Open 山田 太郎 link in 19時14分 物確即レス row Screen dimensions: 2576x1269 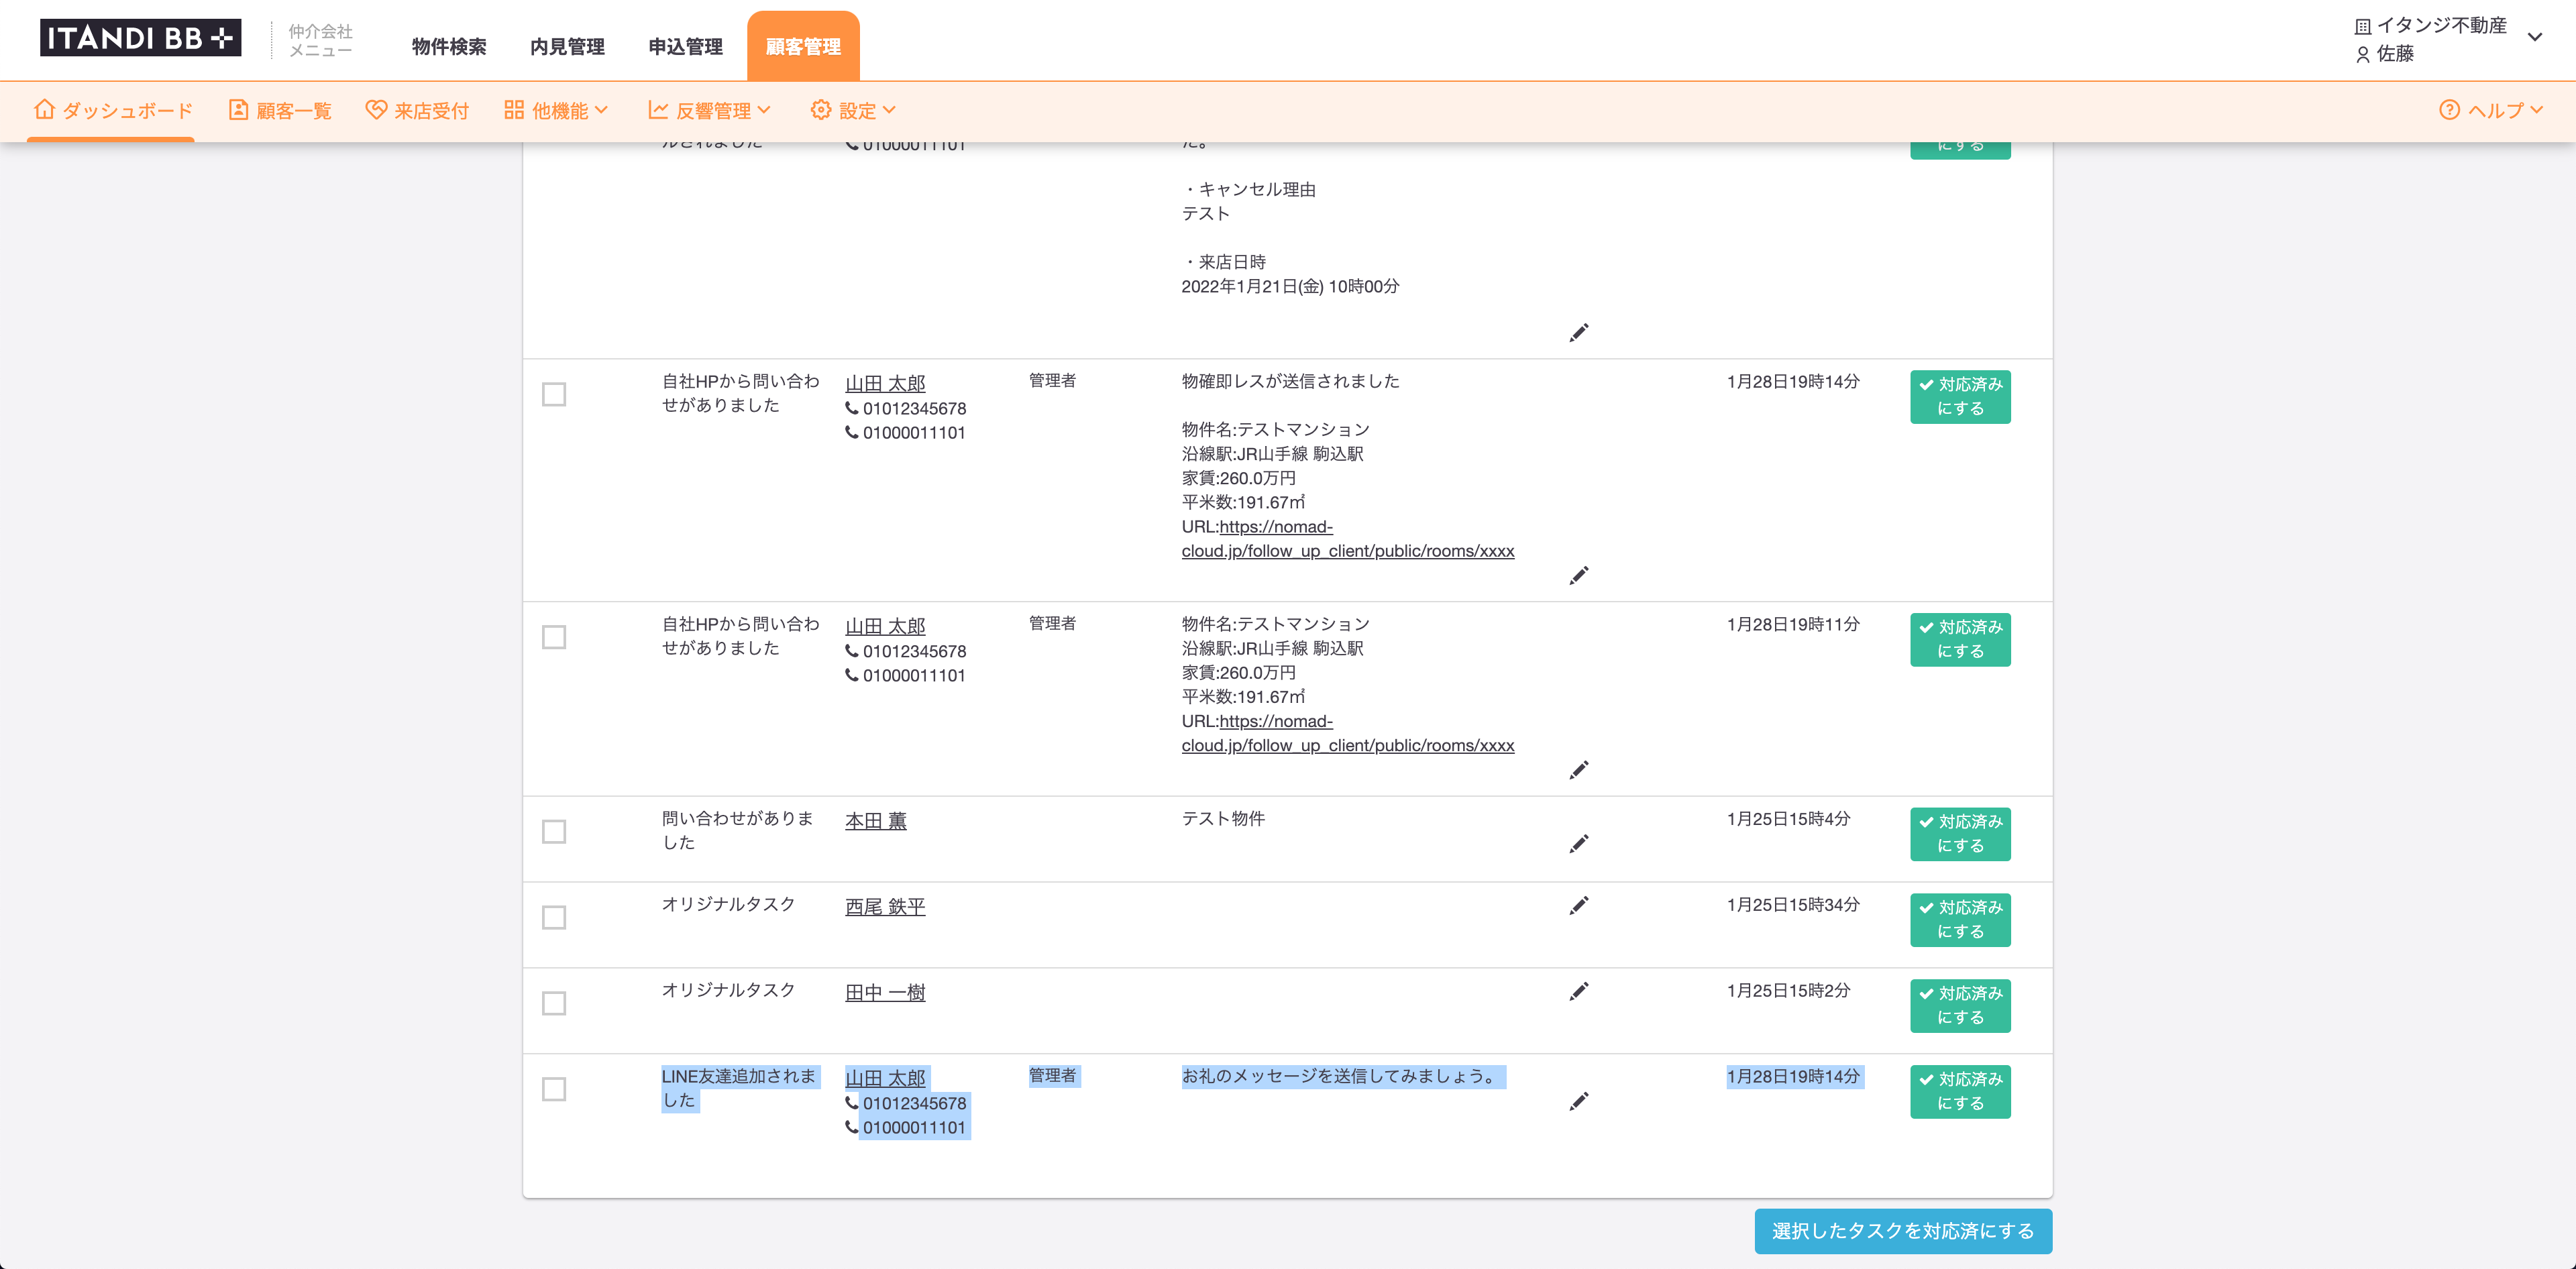tap(885, 384)
